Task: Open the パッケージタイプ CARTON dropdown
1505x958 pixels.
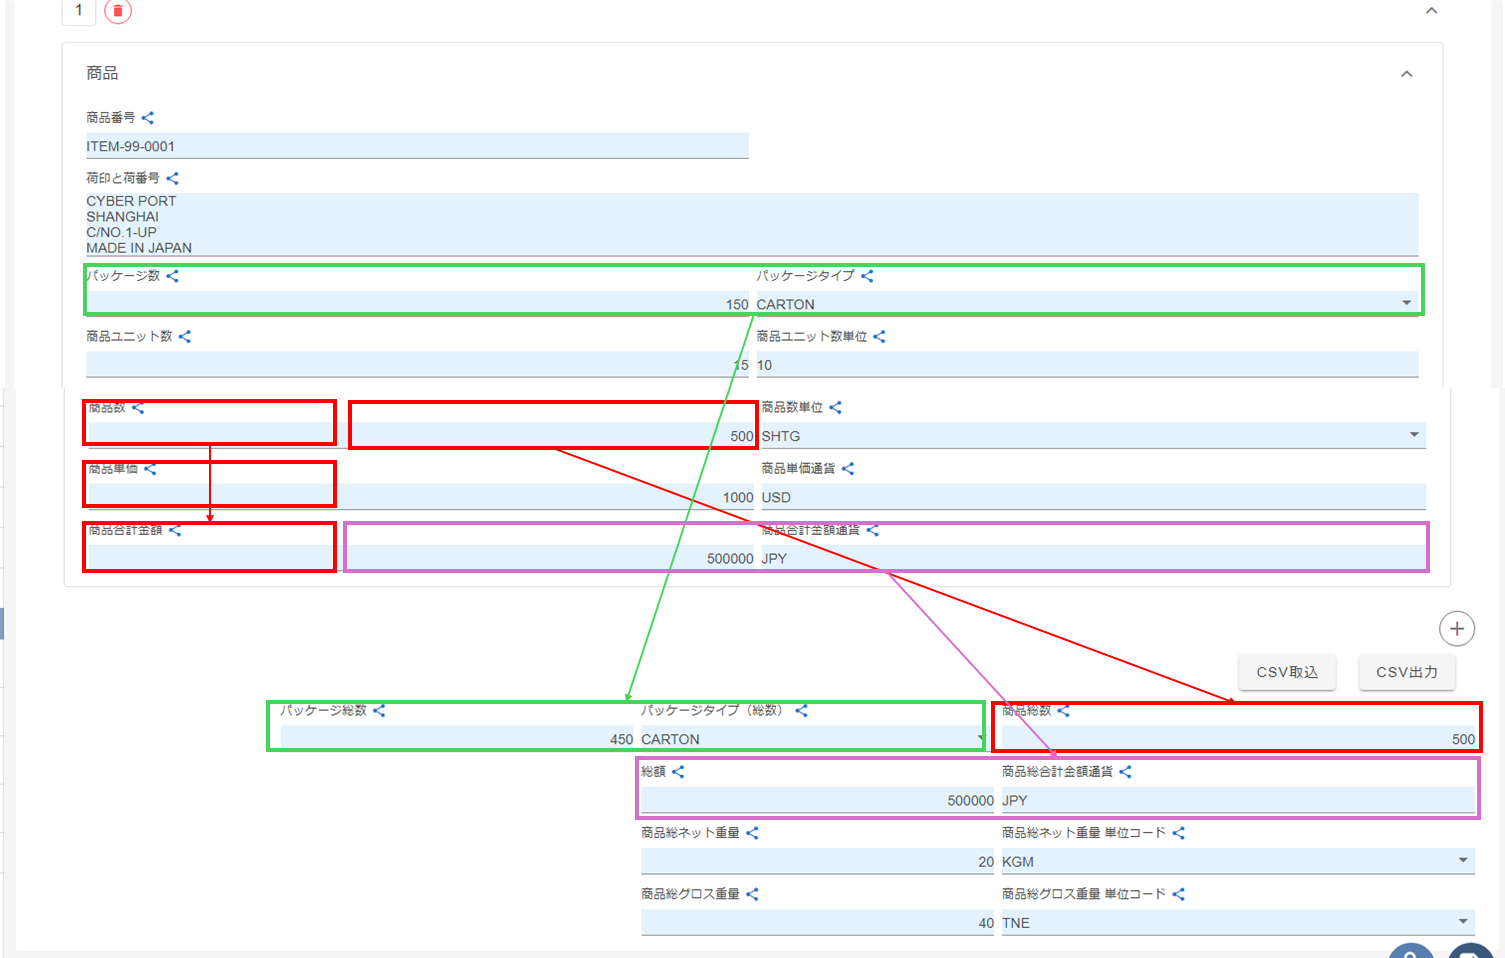Action: click(x=1406, y=303)
